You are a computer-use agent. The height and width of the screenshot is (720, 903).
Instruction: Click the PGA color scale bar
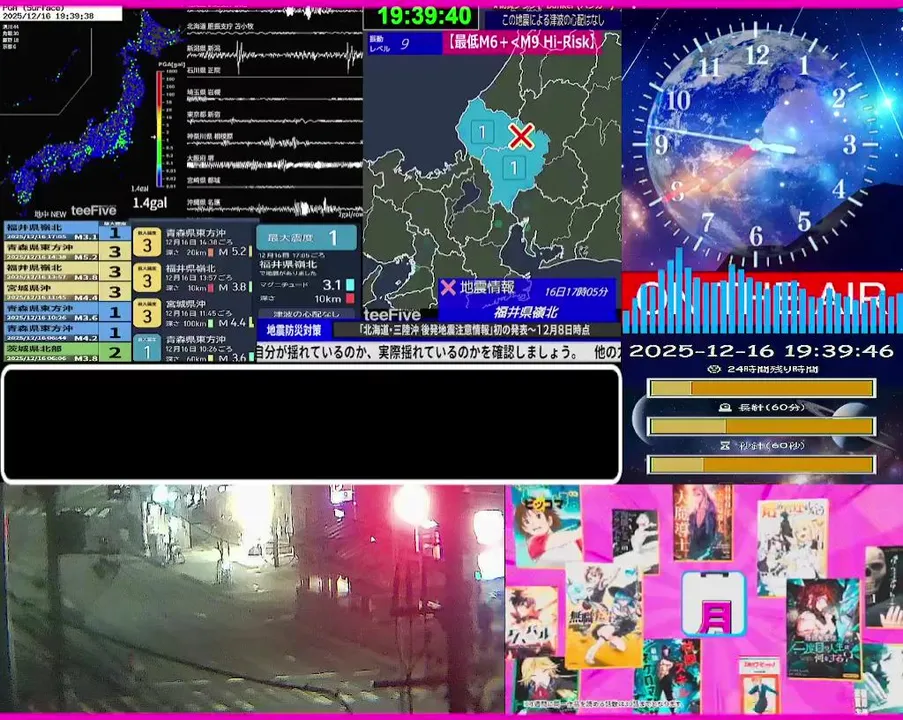pos(160,129)
